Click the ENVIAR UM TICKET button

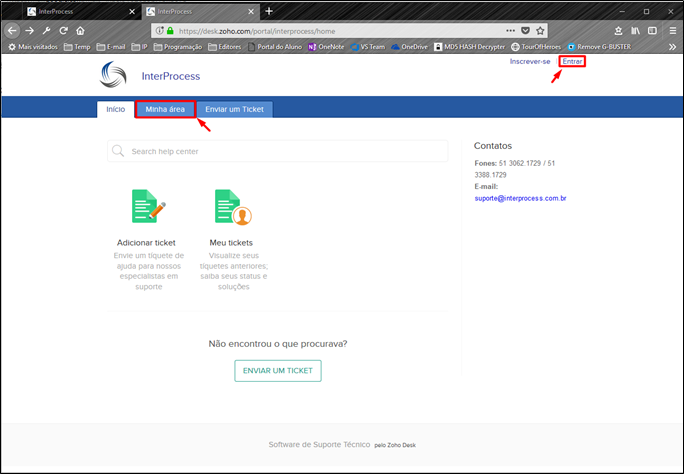[278, 371]
